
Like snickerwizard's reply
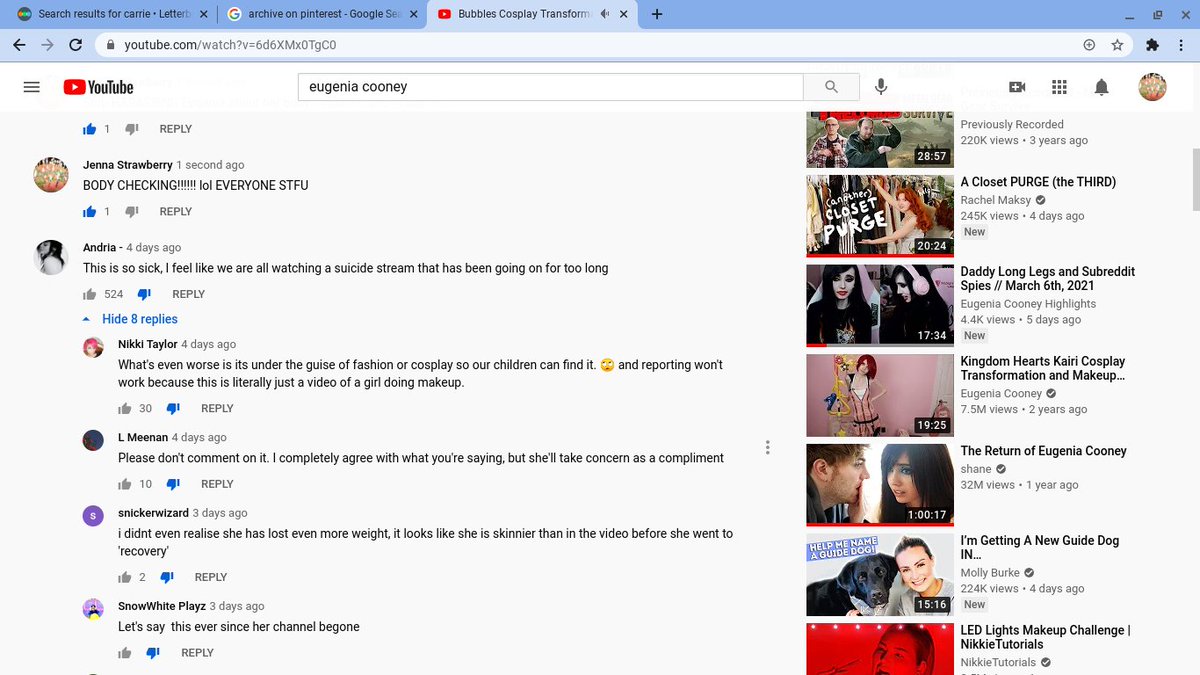pos(125,577)
